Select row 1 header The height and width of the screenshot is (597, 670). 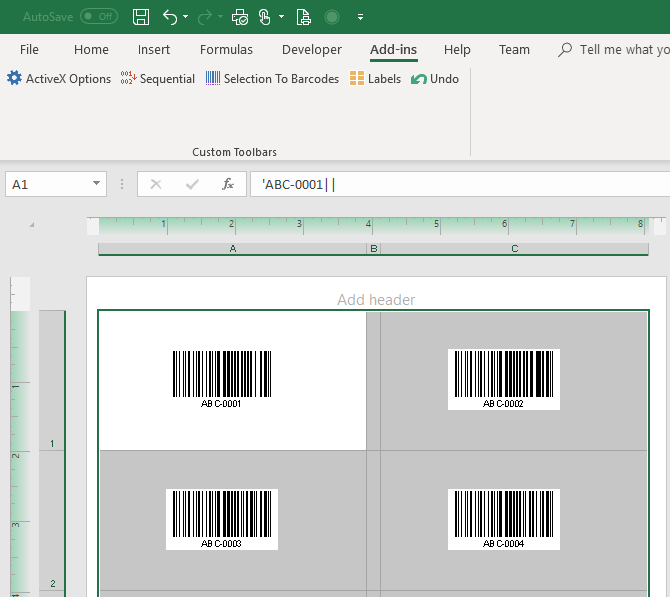click(x=52, y=380)
